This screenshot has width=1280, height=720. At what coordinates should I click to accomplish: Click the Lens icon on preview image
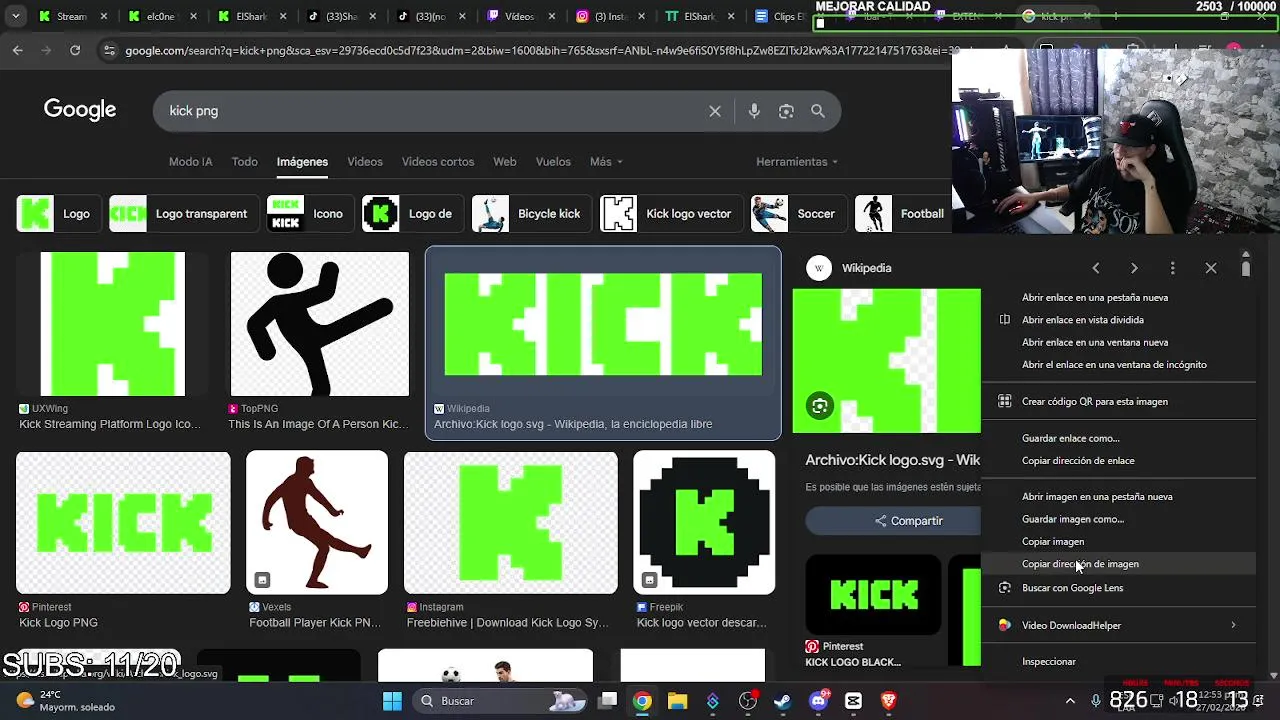820,406
